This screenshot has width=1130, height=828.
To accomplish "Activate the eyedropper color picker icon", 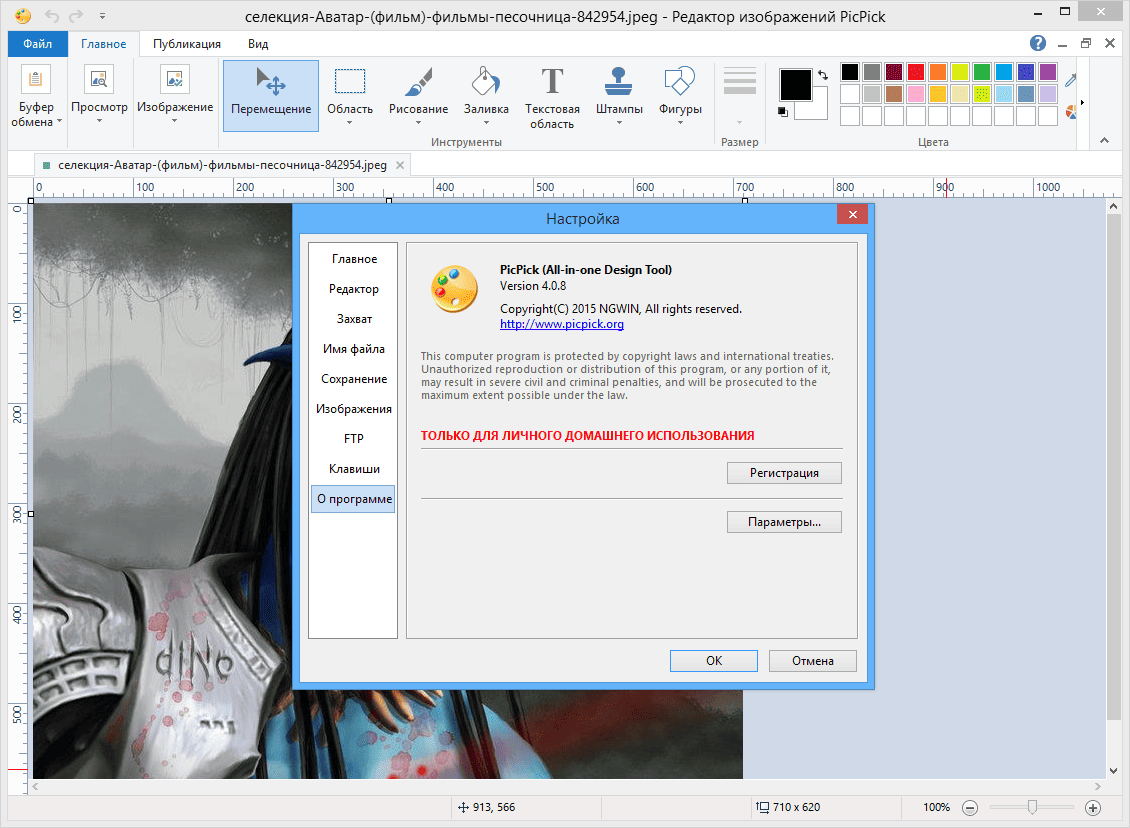I will pos(1071,80).
